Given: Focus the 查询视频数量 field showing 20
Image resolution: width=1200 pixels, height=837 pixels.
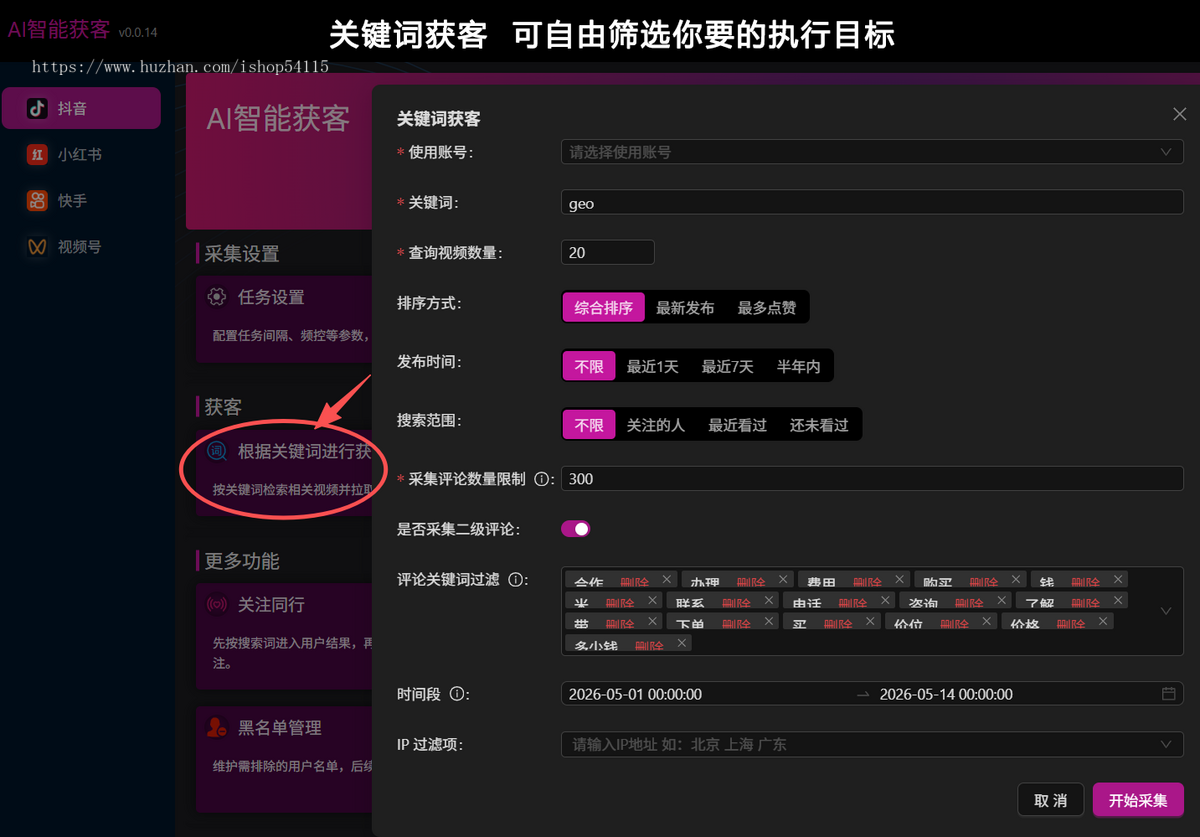Looking at the screenshot, I should (608, 252).
